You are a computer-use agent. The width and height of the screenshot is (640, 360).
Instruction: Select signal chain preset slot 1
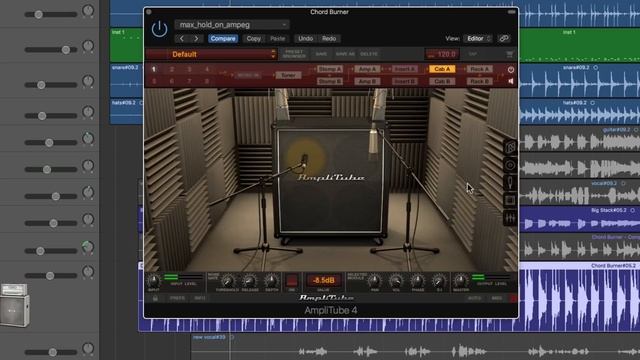[x=154, y=69]
